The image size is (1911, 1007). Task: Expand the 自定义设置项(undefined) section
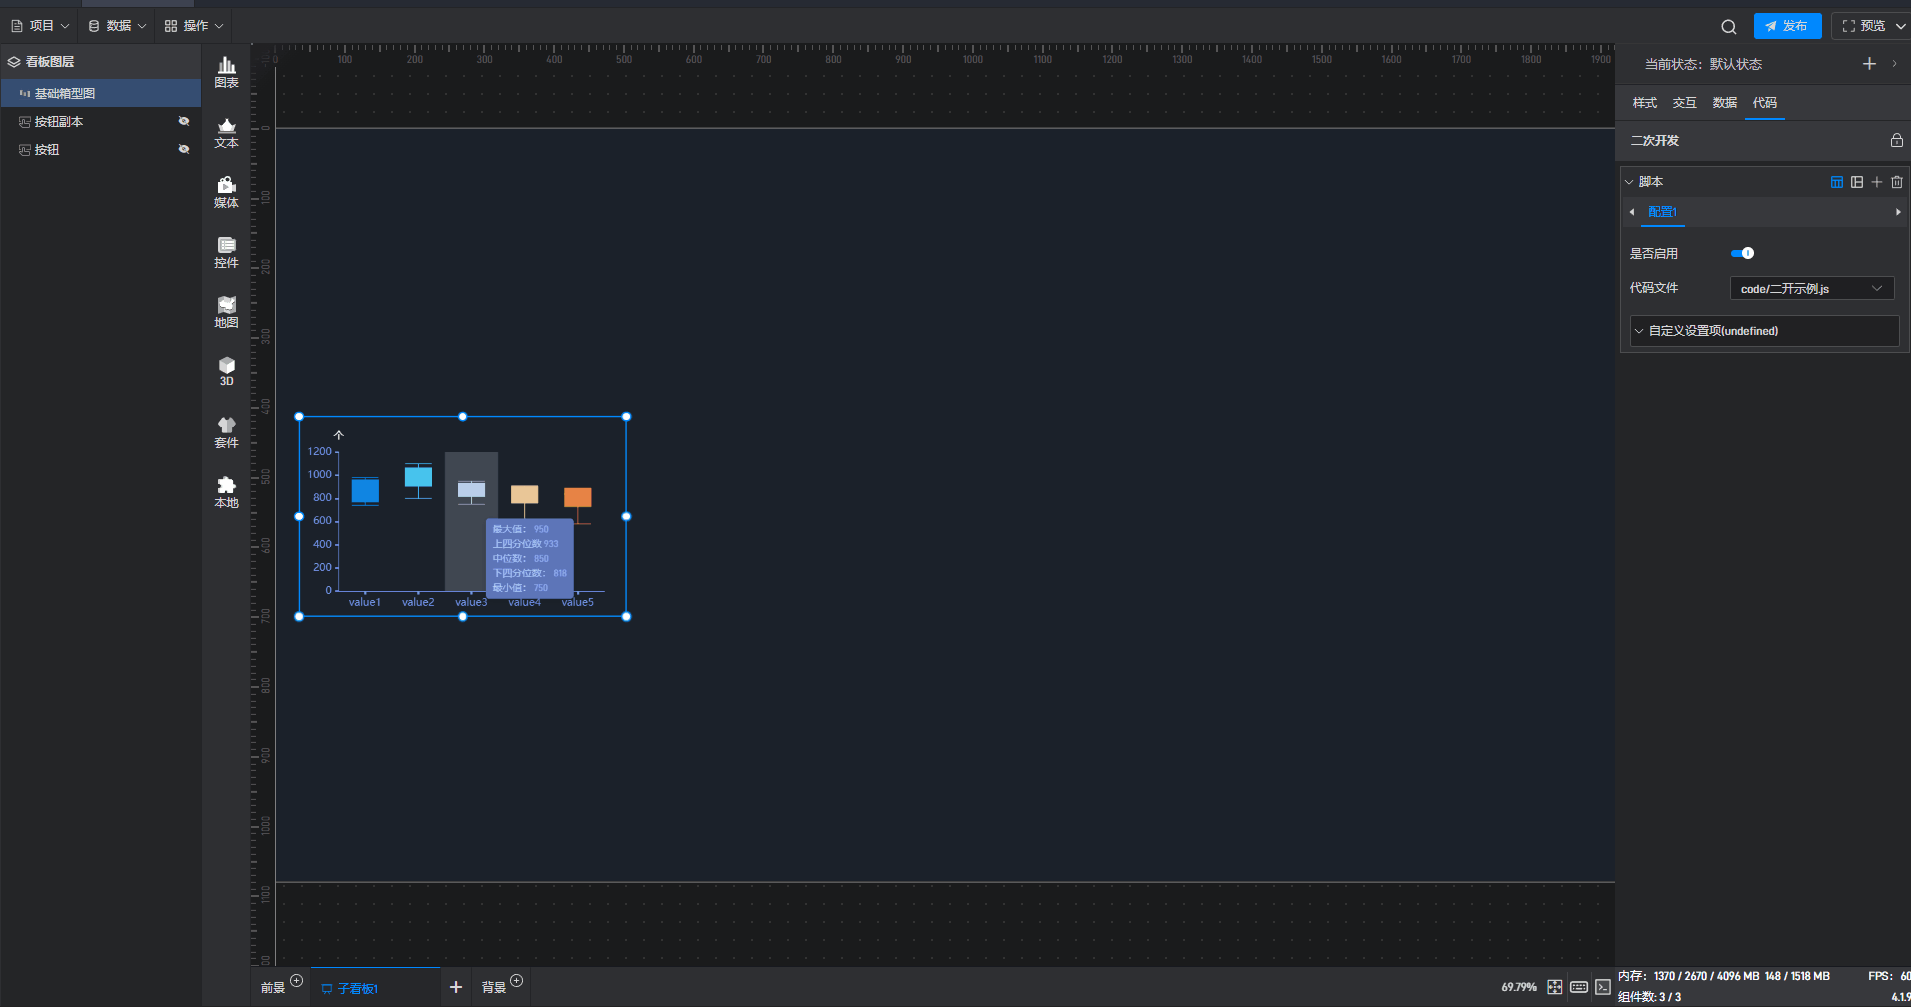[1764, 331]
